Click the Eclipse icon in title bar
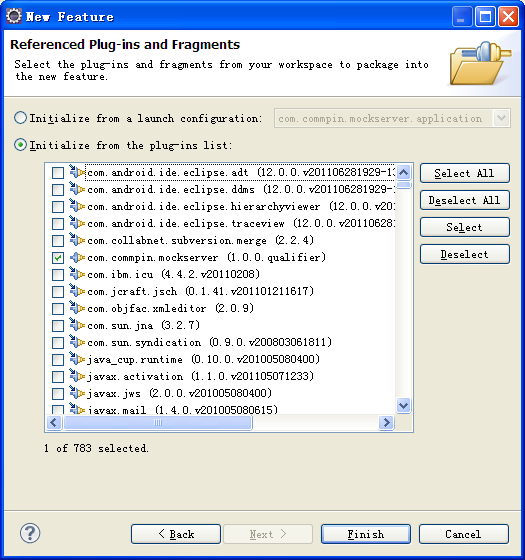 tap(14, 16)
